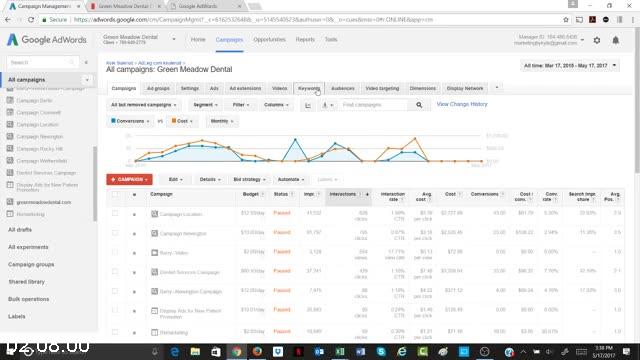Collapse the sidebar with the arrow icon

coord(86,62)
